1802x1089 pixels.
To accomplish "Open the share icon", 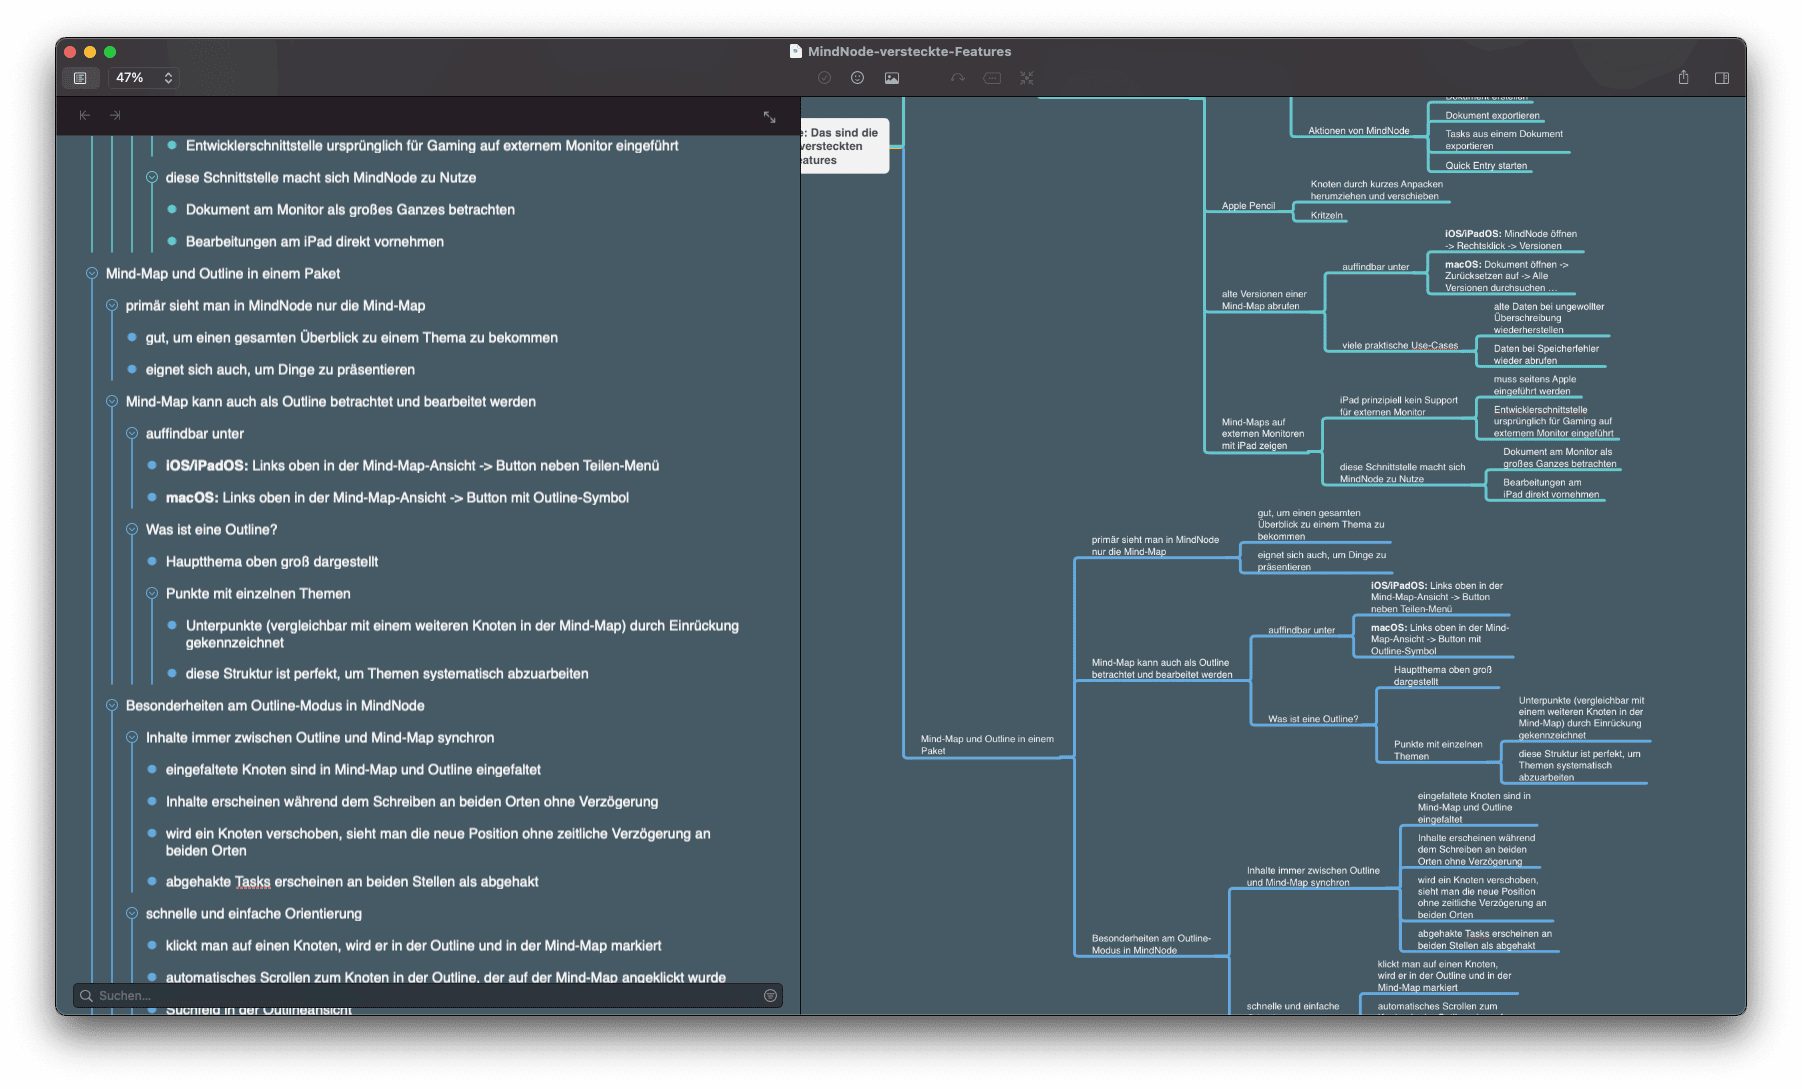I will coord(1683,78).
